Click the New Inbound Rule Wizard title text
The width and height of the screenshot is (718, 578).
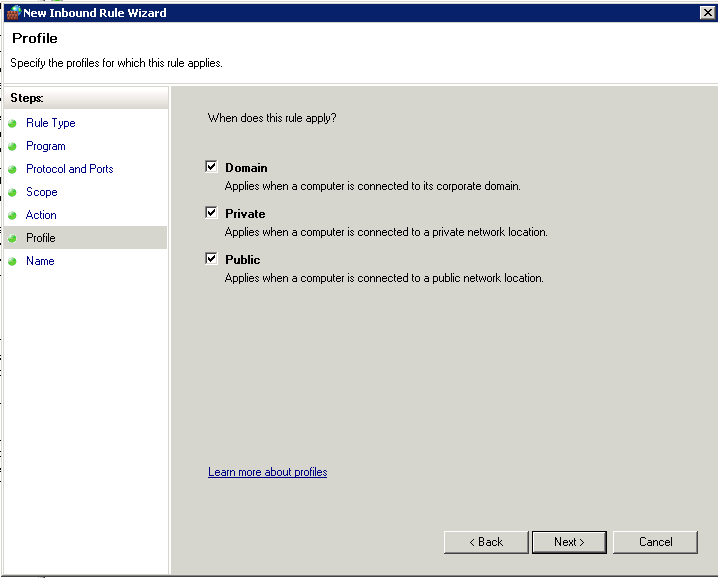click(95, 13)
